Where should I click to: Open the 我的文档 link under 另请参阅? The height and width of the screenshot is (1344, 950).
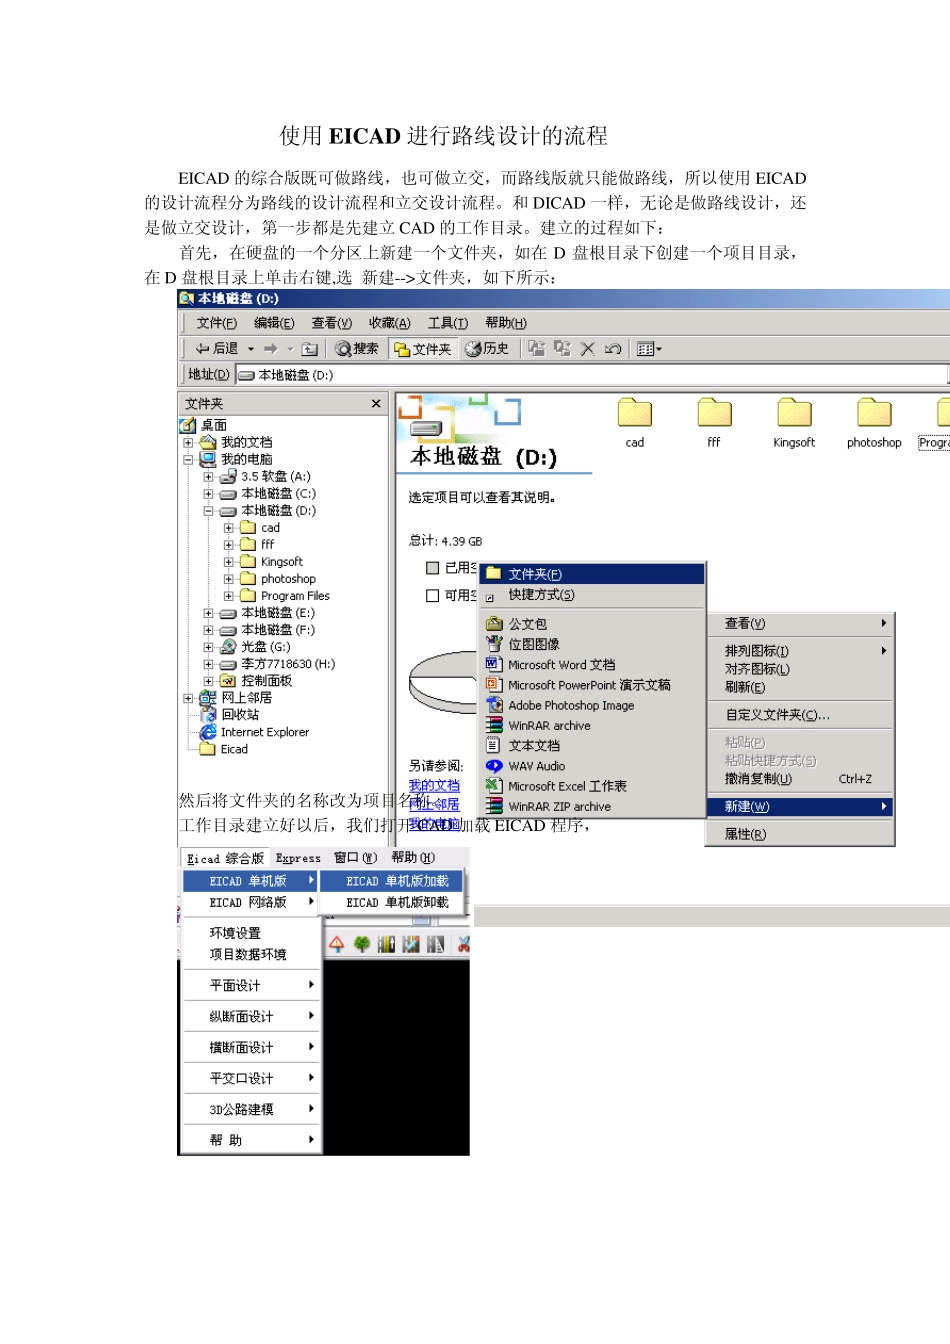pyautogui.click(x=434, y=786)
